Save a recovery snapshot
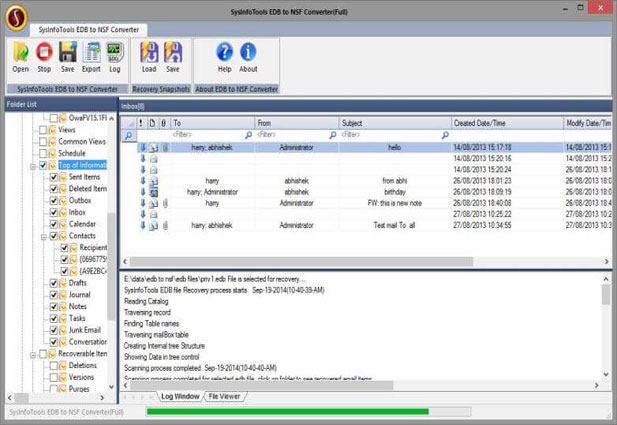The height and width of the screenshot is (425, 617). (x=173, y=57)
